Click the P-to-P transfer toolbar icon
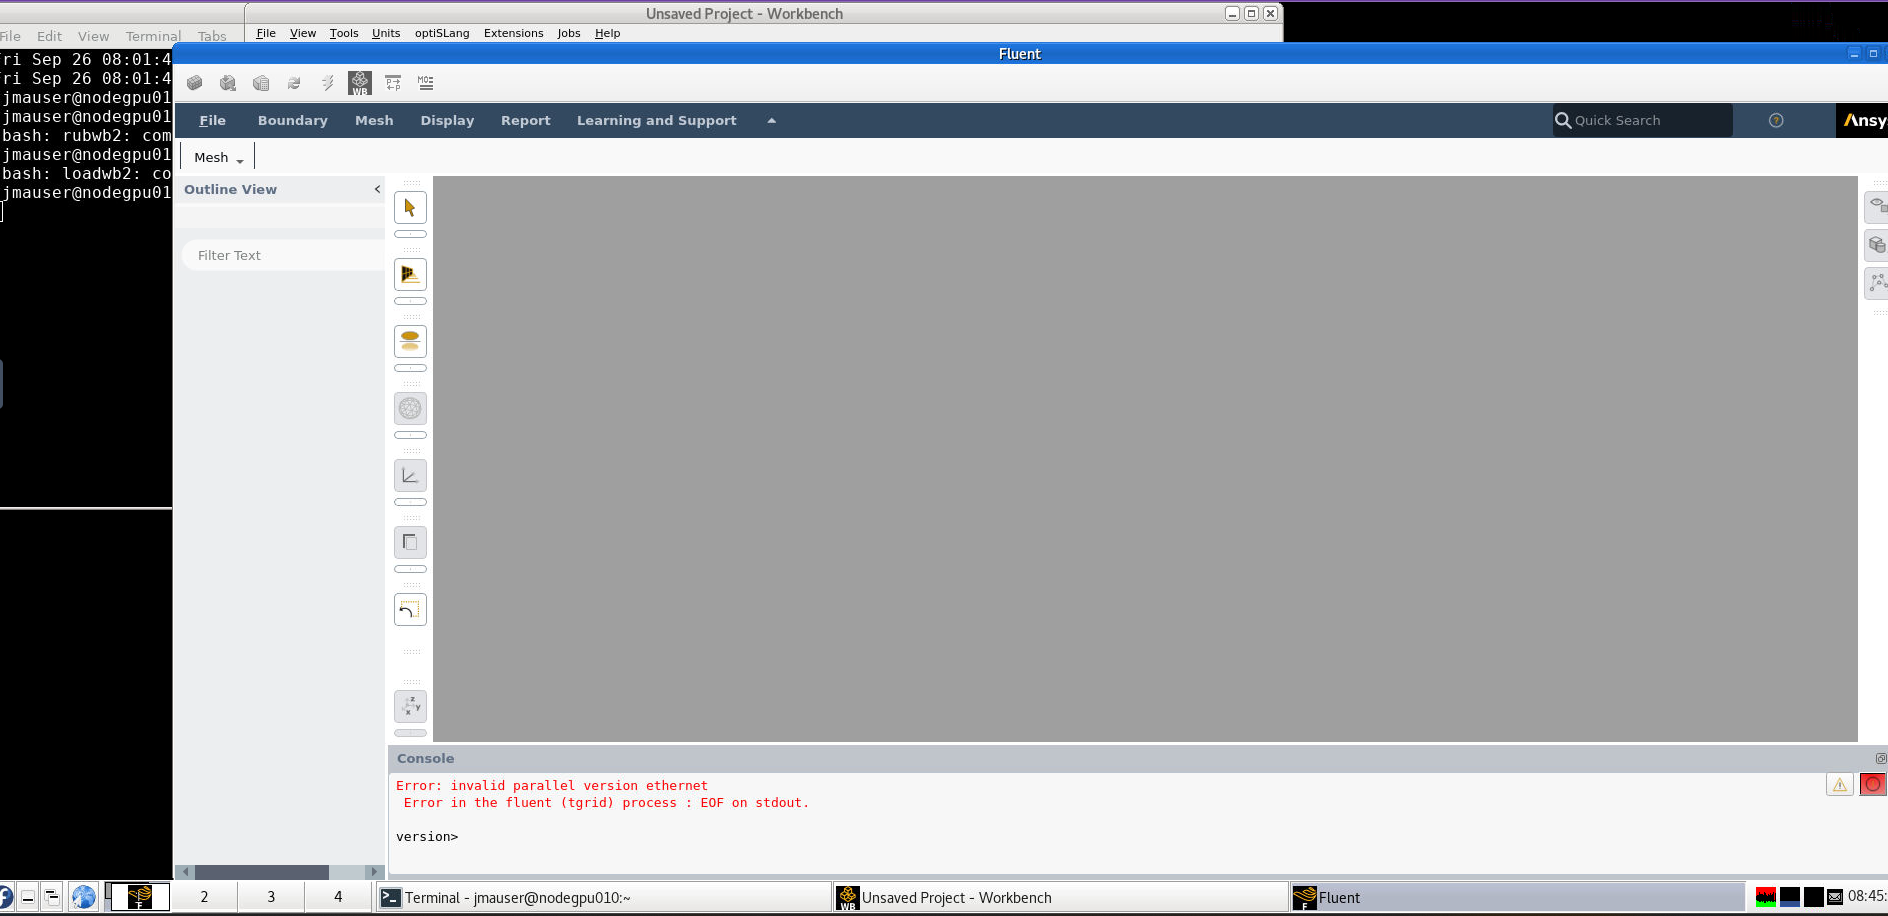 click(x=393, y=83)
